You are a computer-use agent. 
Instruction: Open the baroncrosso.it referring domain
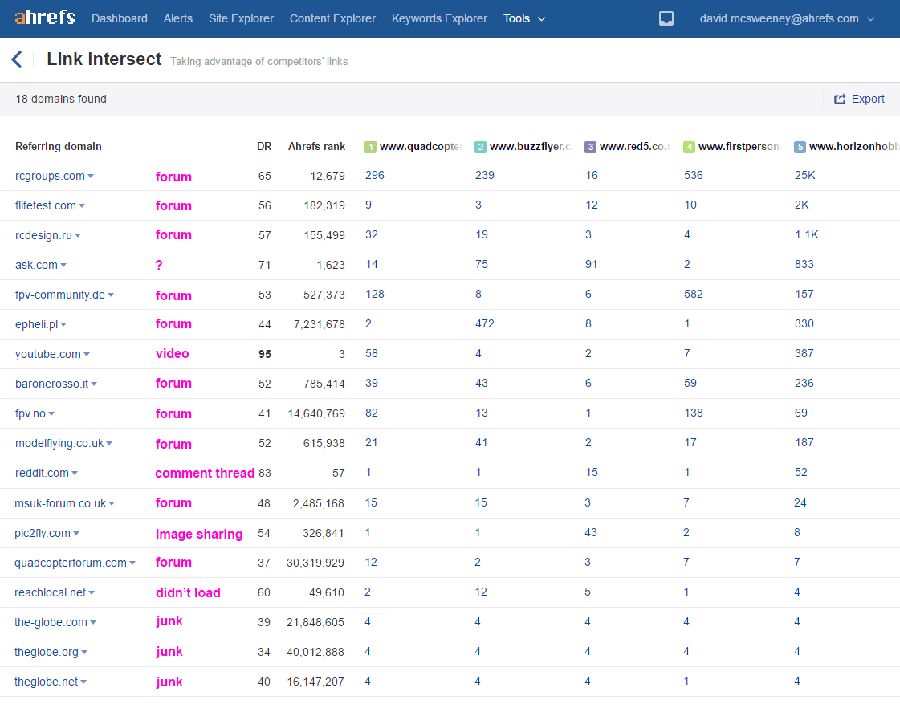pyautogui.click(x=52, y=384)
